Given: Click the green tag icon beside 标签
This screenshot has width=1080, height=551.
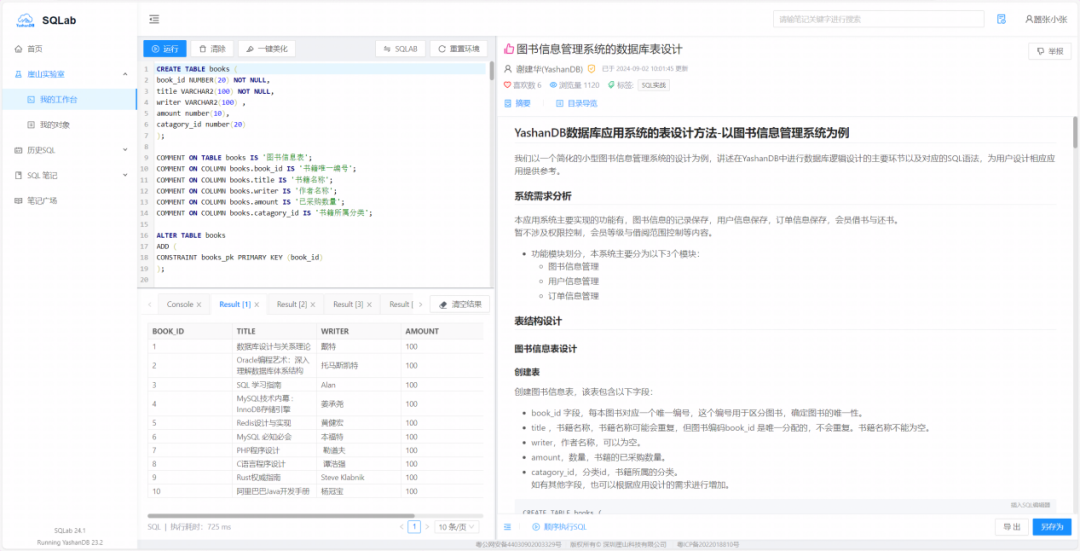Looking at the screenshot, I should pyautogui.click(x=611, y=85).
